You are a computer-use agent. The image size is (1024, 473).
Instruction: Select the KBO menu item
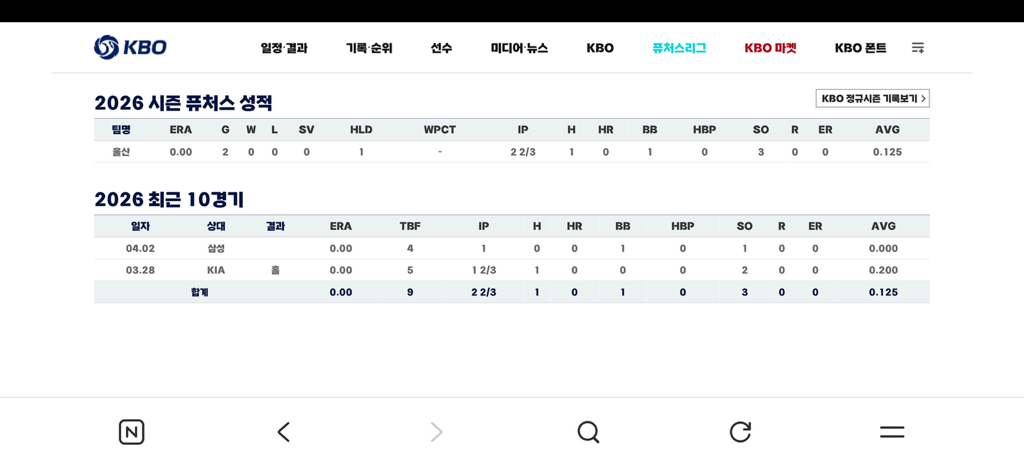600,48
